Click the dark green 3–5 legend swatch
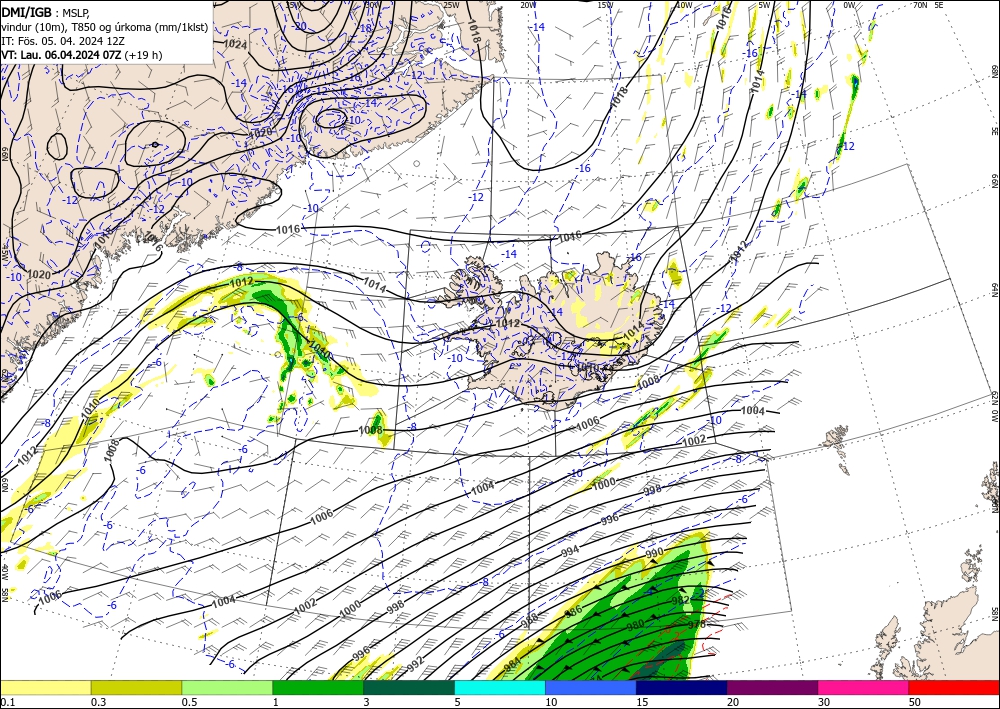1000x709 pixels. click(x=409, y=687)
